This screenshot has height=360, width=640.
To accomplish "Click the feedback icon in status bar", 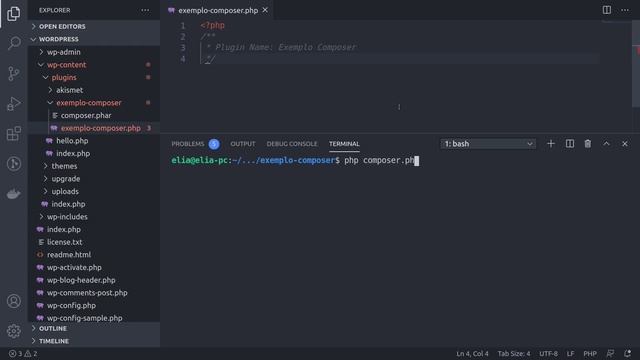I will [610, 353].
